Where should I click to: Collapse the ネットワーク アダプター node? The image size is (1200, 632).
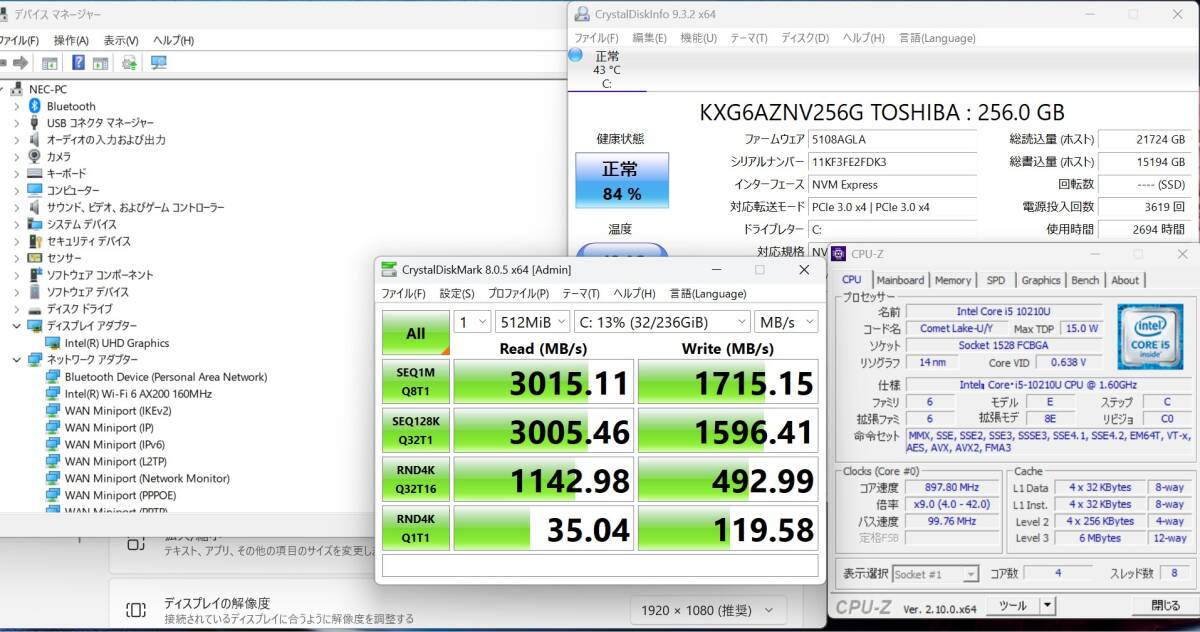tap(16, 359)
